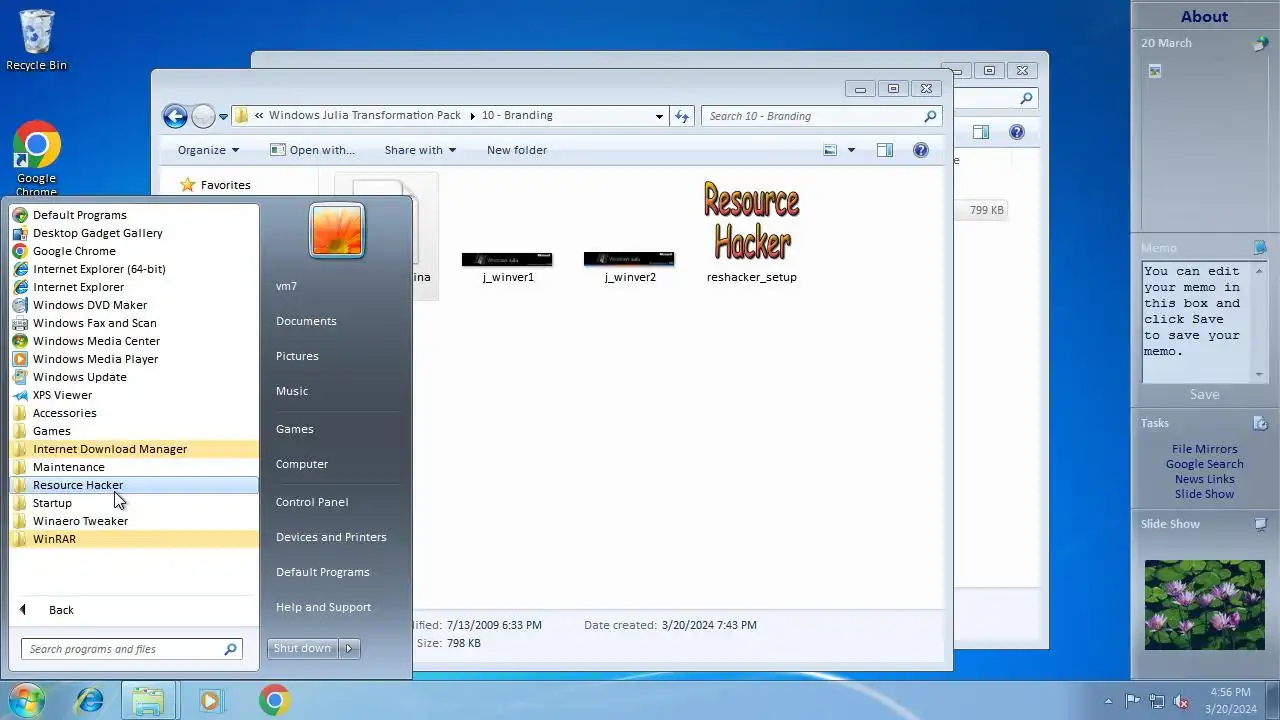This screenshot has height=720, width=1280.
Task: Click the network tray icon
Action: tap(1157, 701)
